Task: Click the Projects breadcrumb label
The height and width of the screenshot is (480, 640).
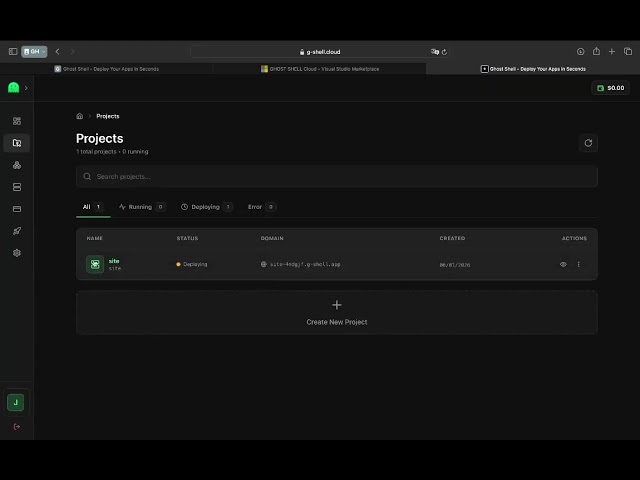Action: pyautogui.click(x=108, y=116)
